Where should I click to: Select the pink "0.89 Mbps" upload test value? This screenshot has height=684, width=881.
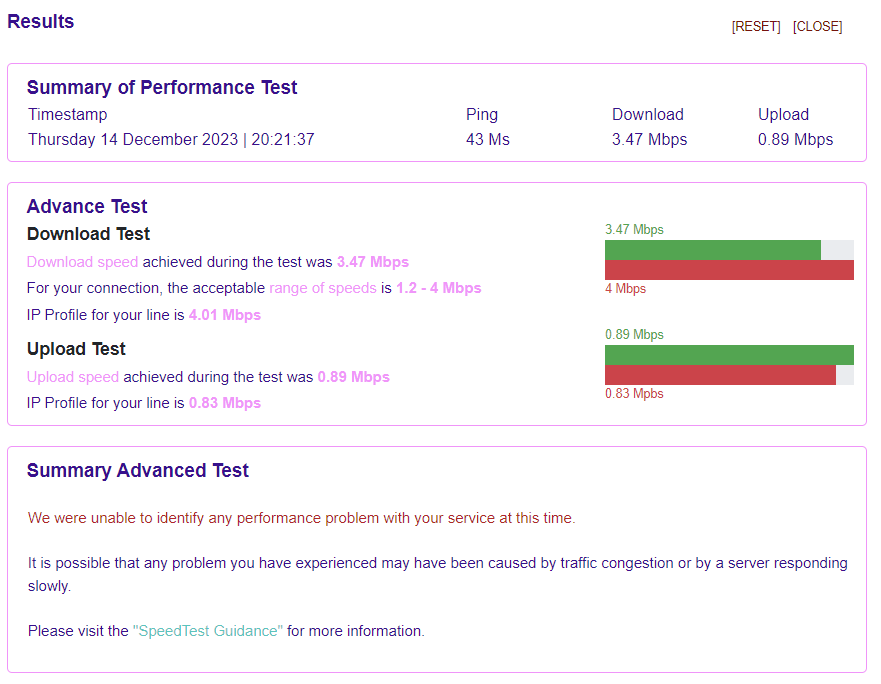353,377
